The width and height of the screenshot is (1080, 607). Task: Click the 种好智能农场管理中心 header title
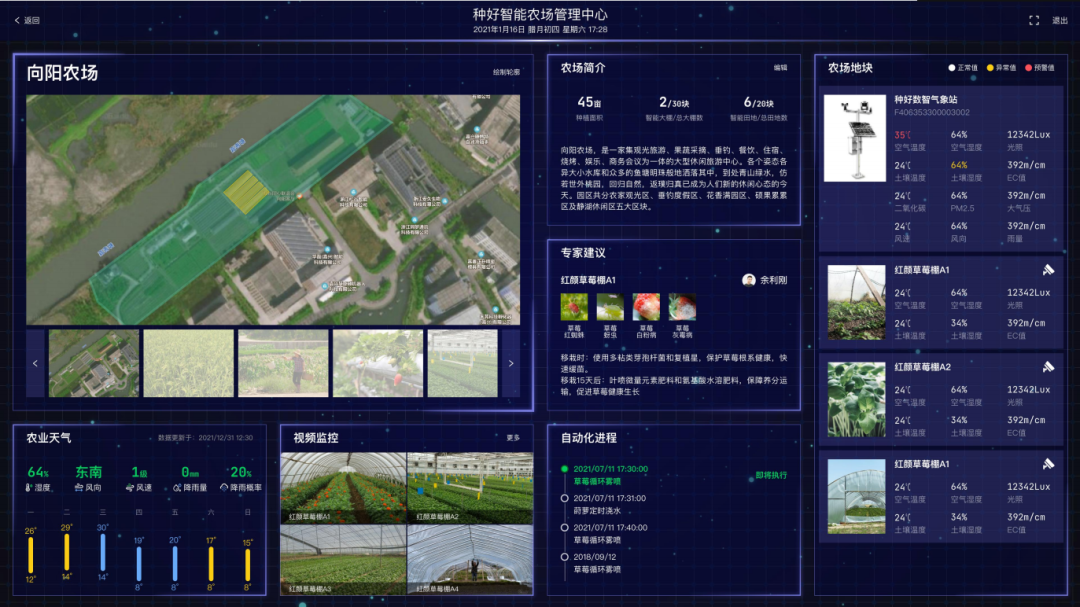click(x=540, y=14)
